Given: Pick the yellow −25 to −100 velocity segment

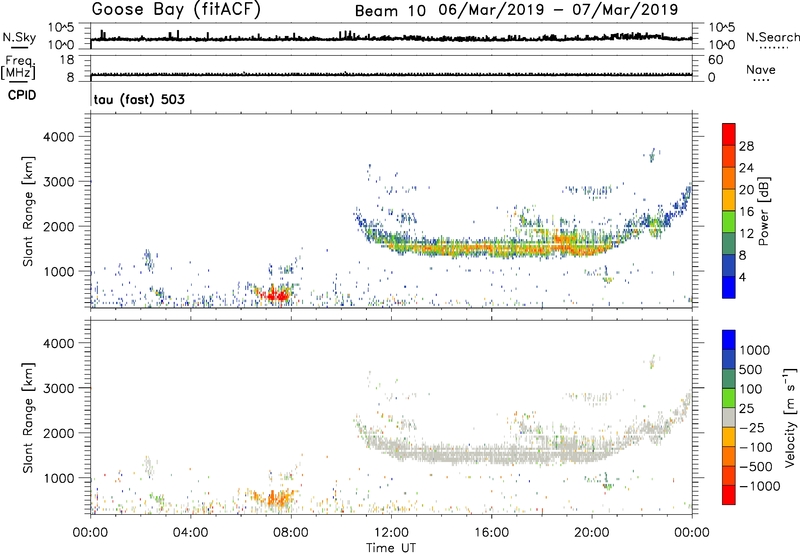Looking at the screenshot, I should click(729, 437).
